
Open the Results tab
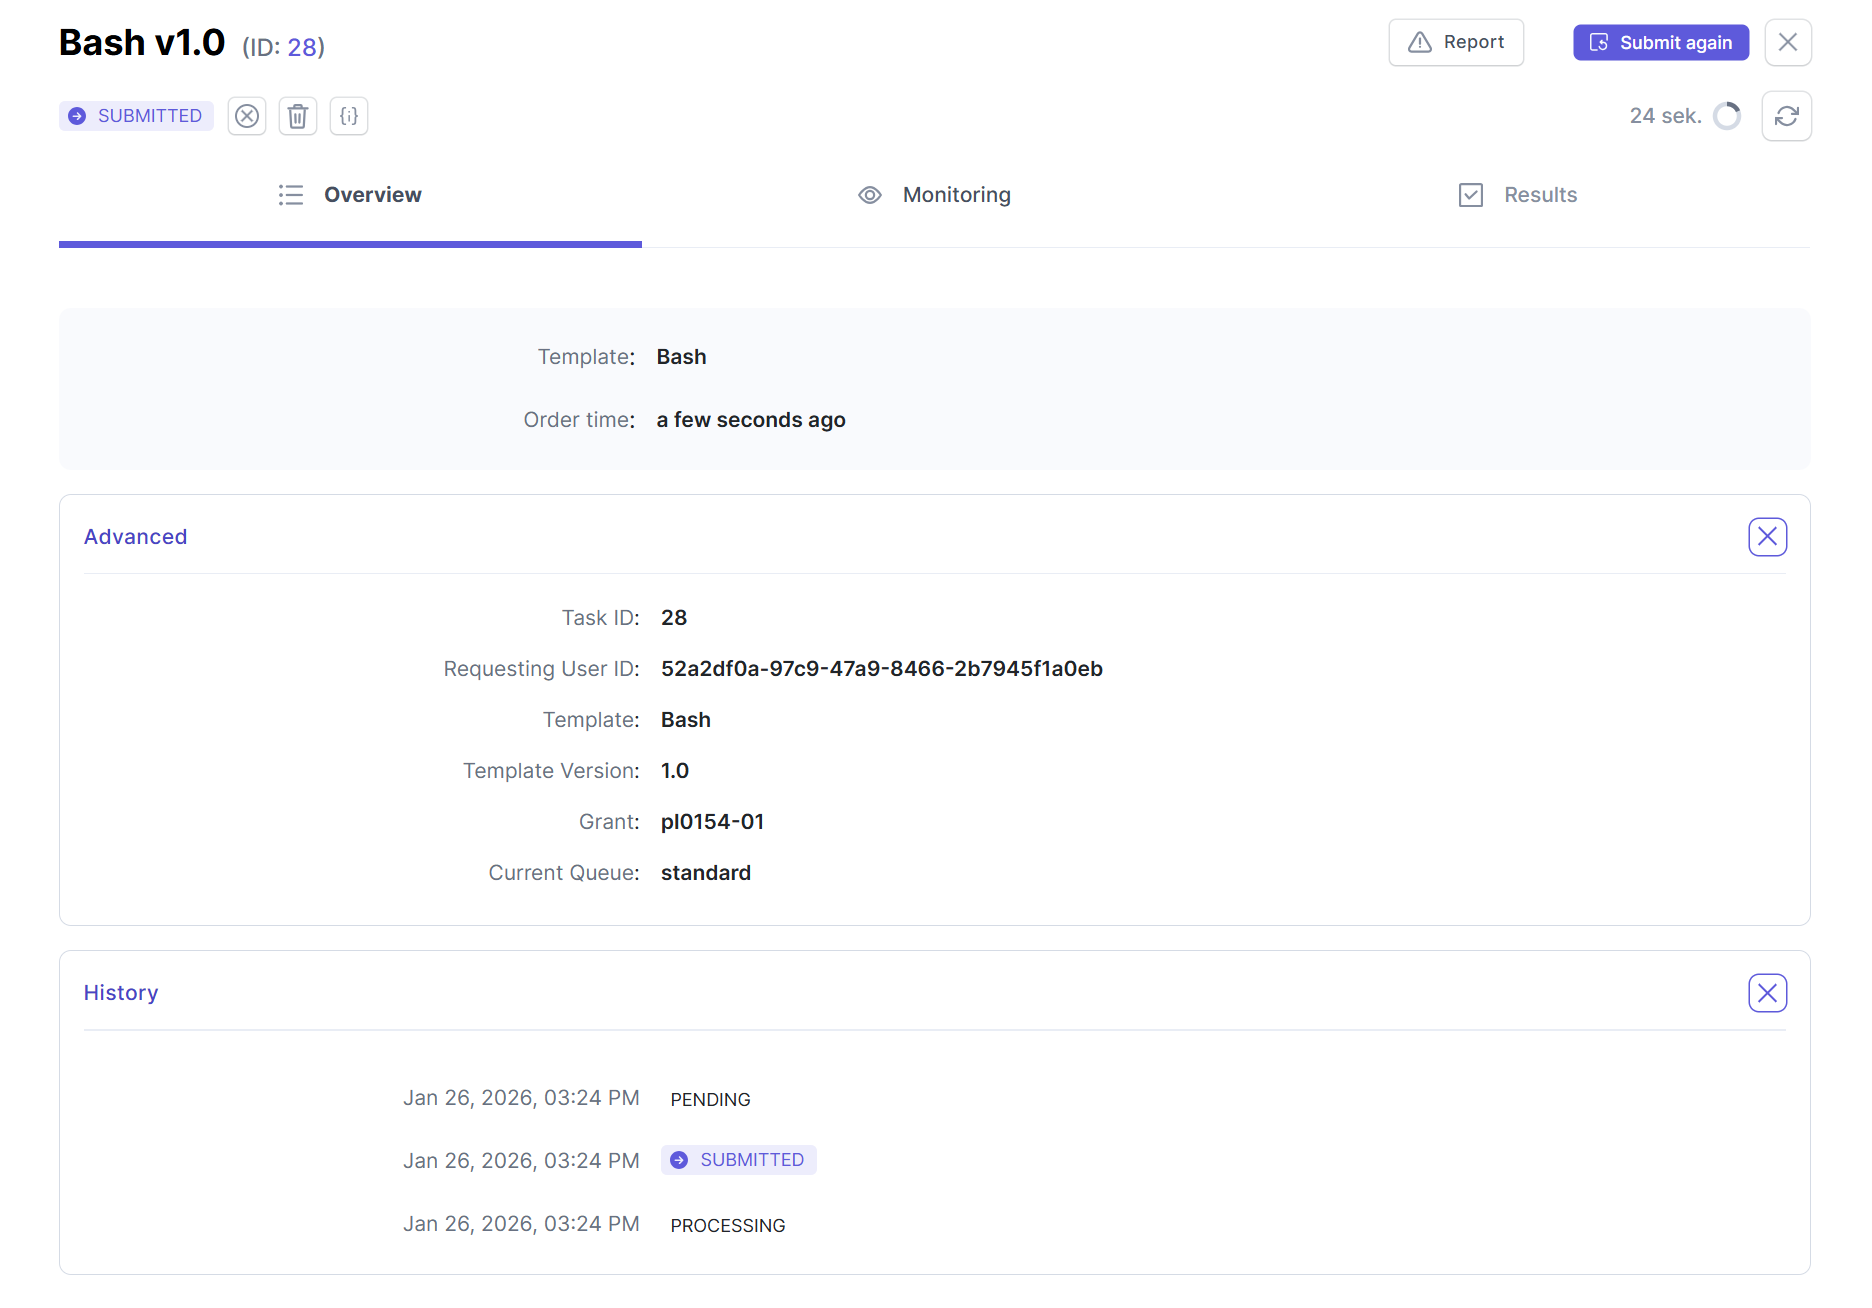coord(1518,195)
